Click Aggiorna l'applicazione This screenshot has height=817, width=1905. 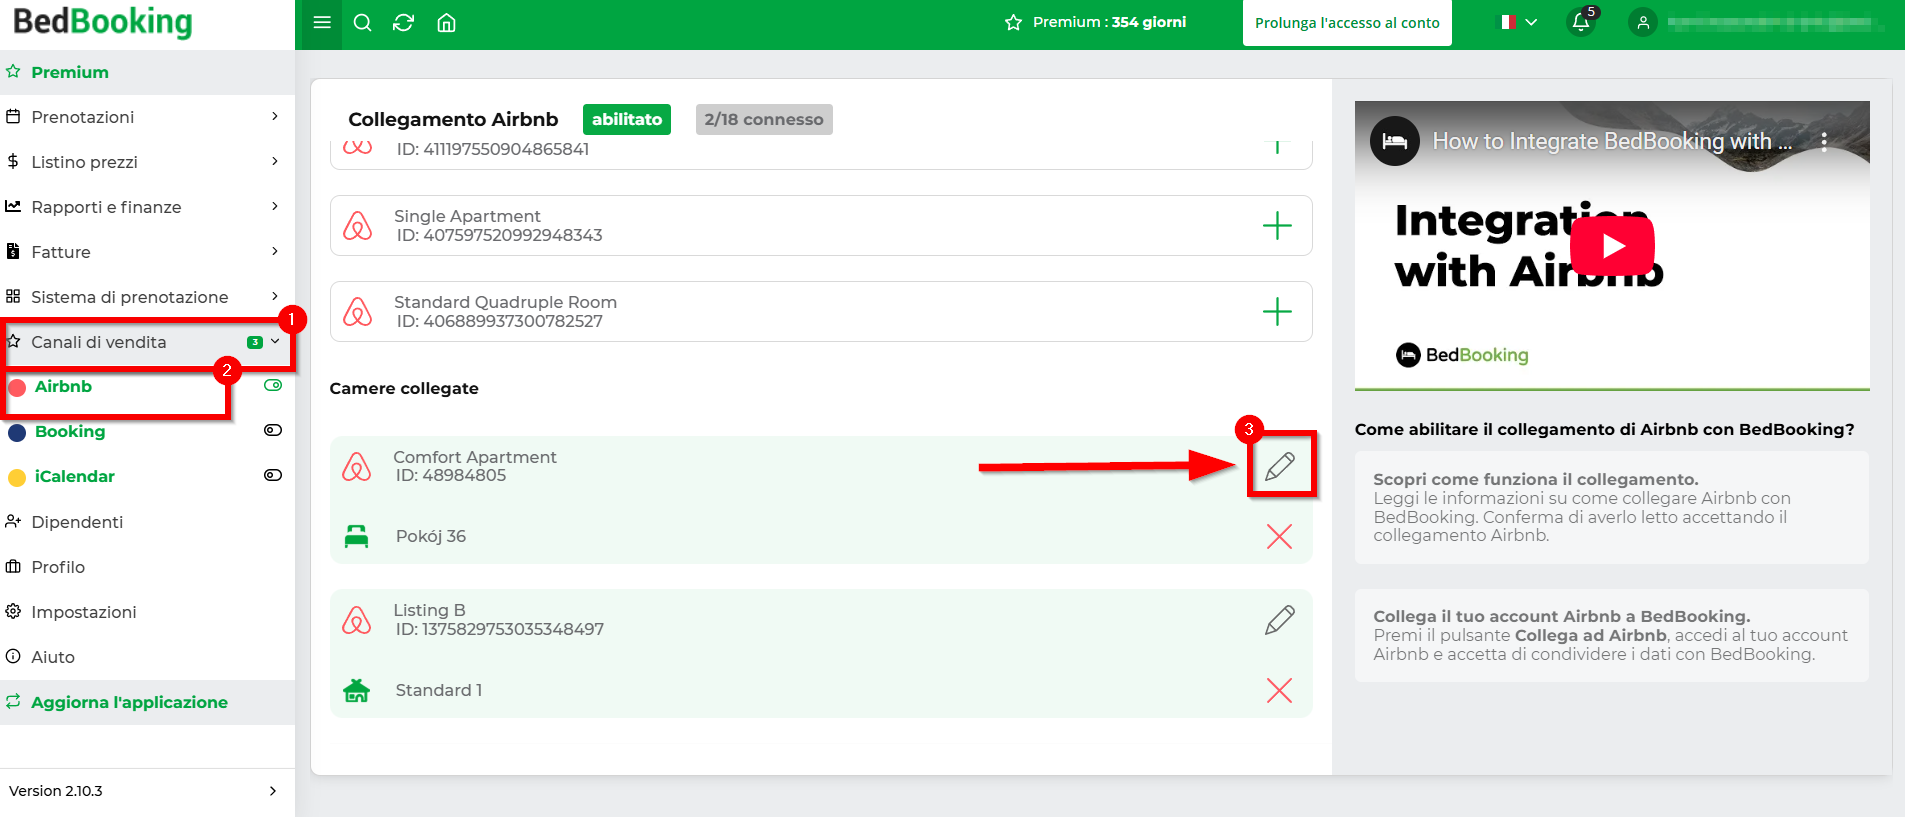click(x=147, y=702)
